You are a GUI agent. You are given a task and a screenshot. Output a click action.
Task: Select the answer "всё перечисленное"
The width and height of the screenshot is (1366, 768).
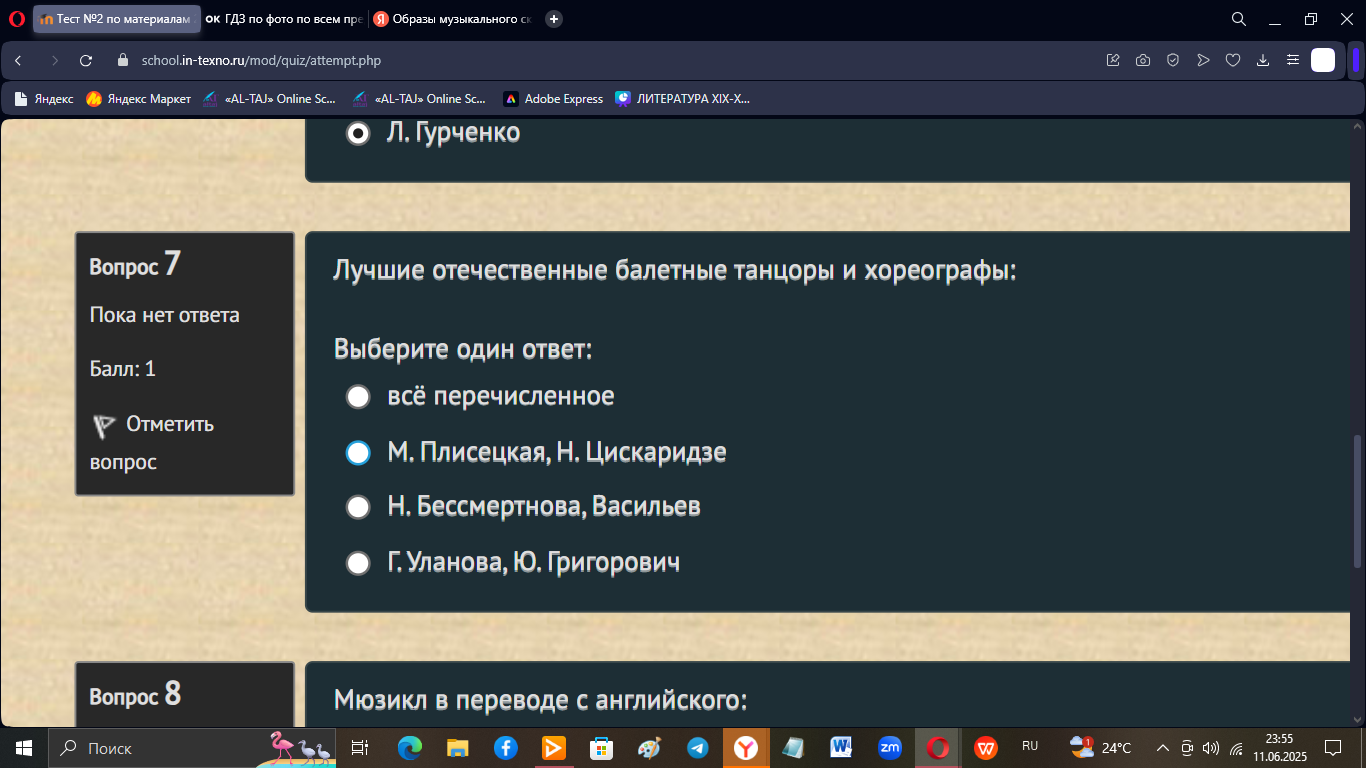pos(358,397)
